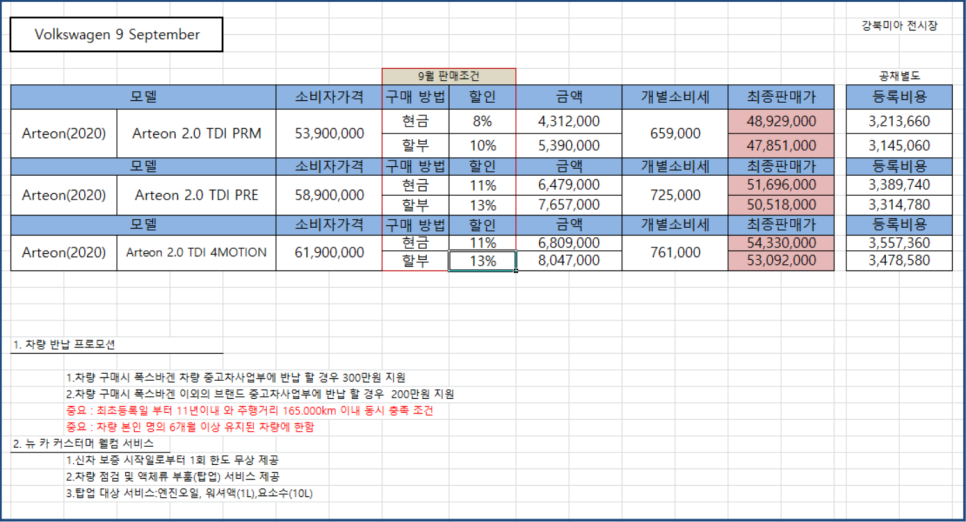Select 현금 cell in the 8% row
Screen dimensions: 966x522
point(415,121)
